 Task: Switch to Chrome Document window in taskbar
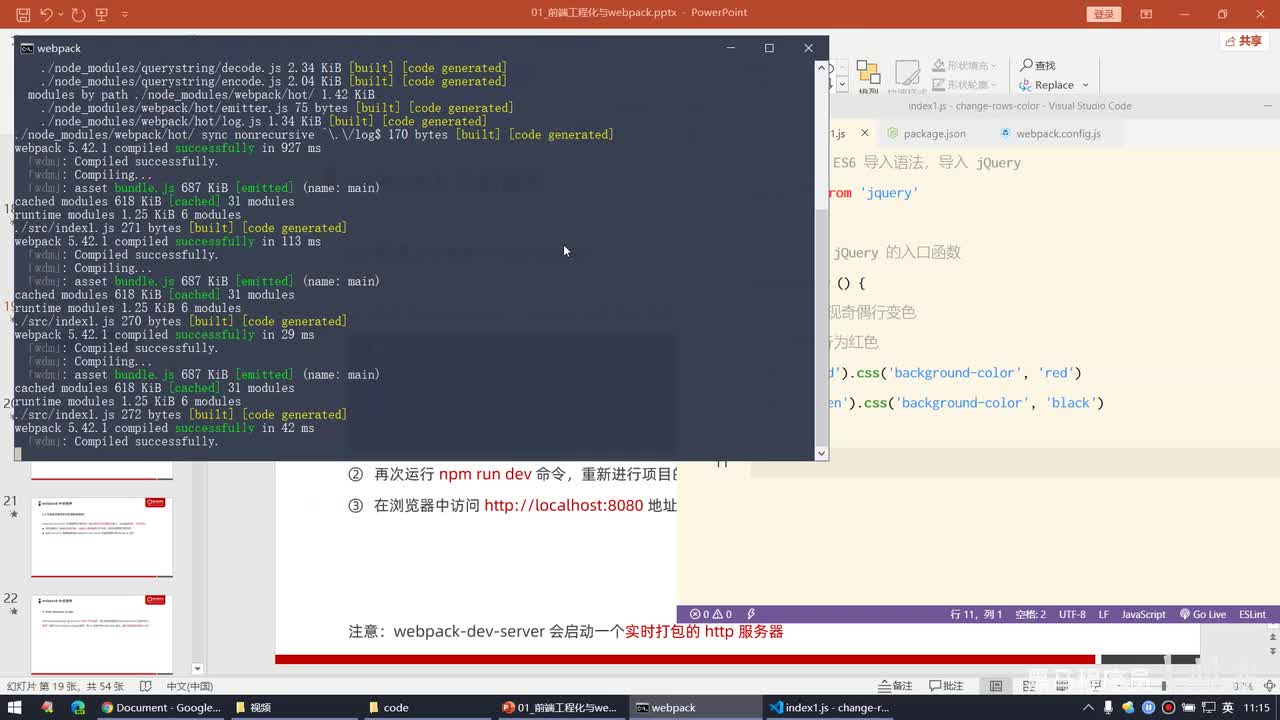tap(161, 707)
